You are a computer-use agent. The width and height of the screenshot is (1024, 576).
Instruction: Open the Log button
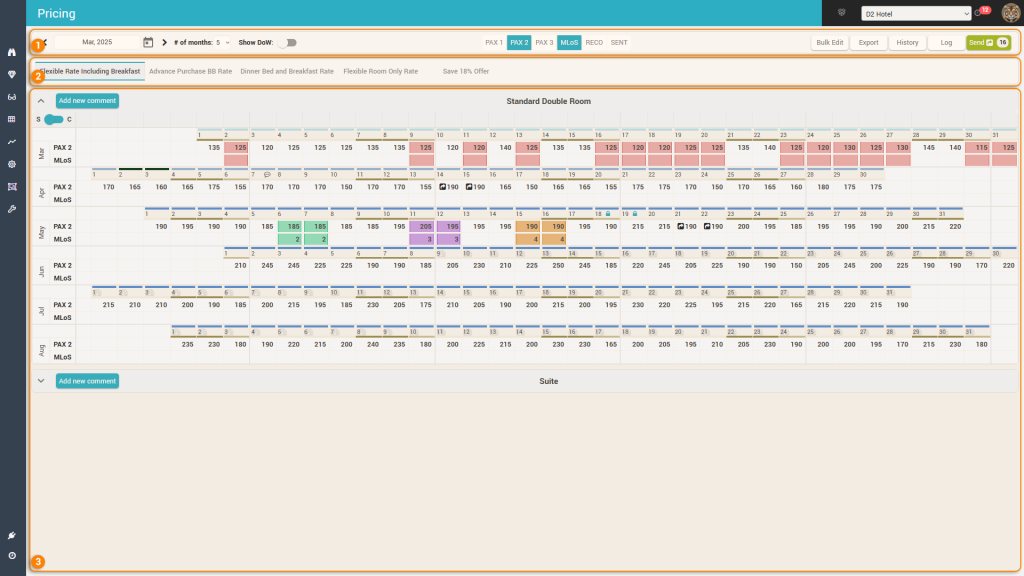click(x=946, y=42)
